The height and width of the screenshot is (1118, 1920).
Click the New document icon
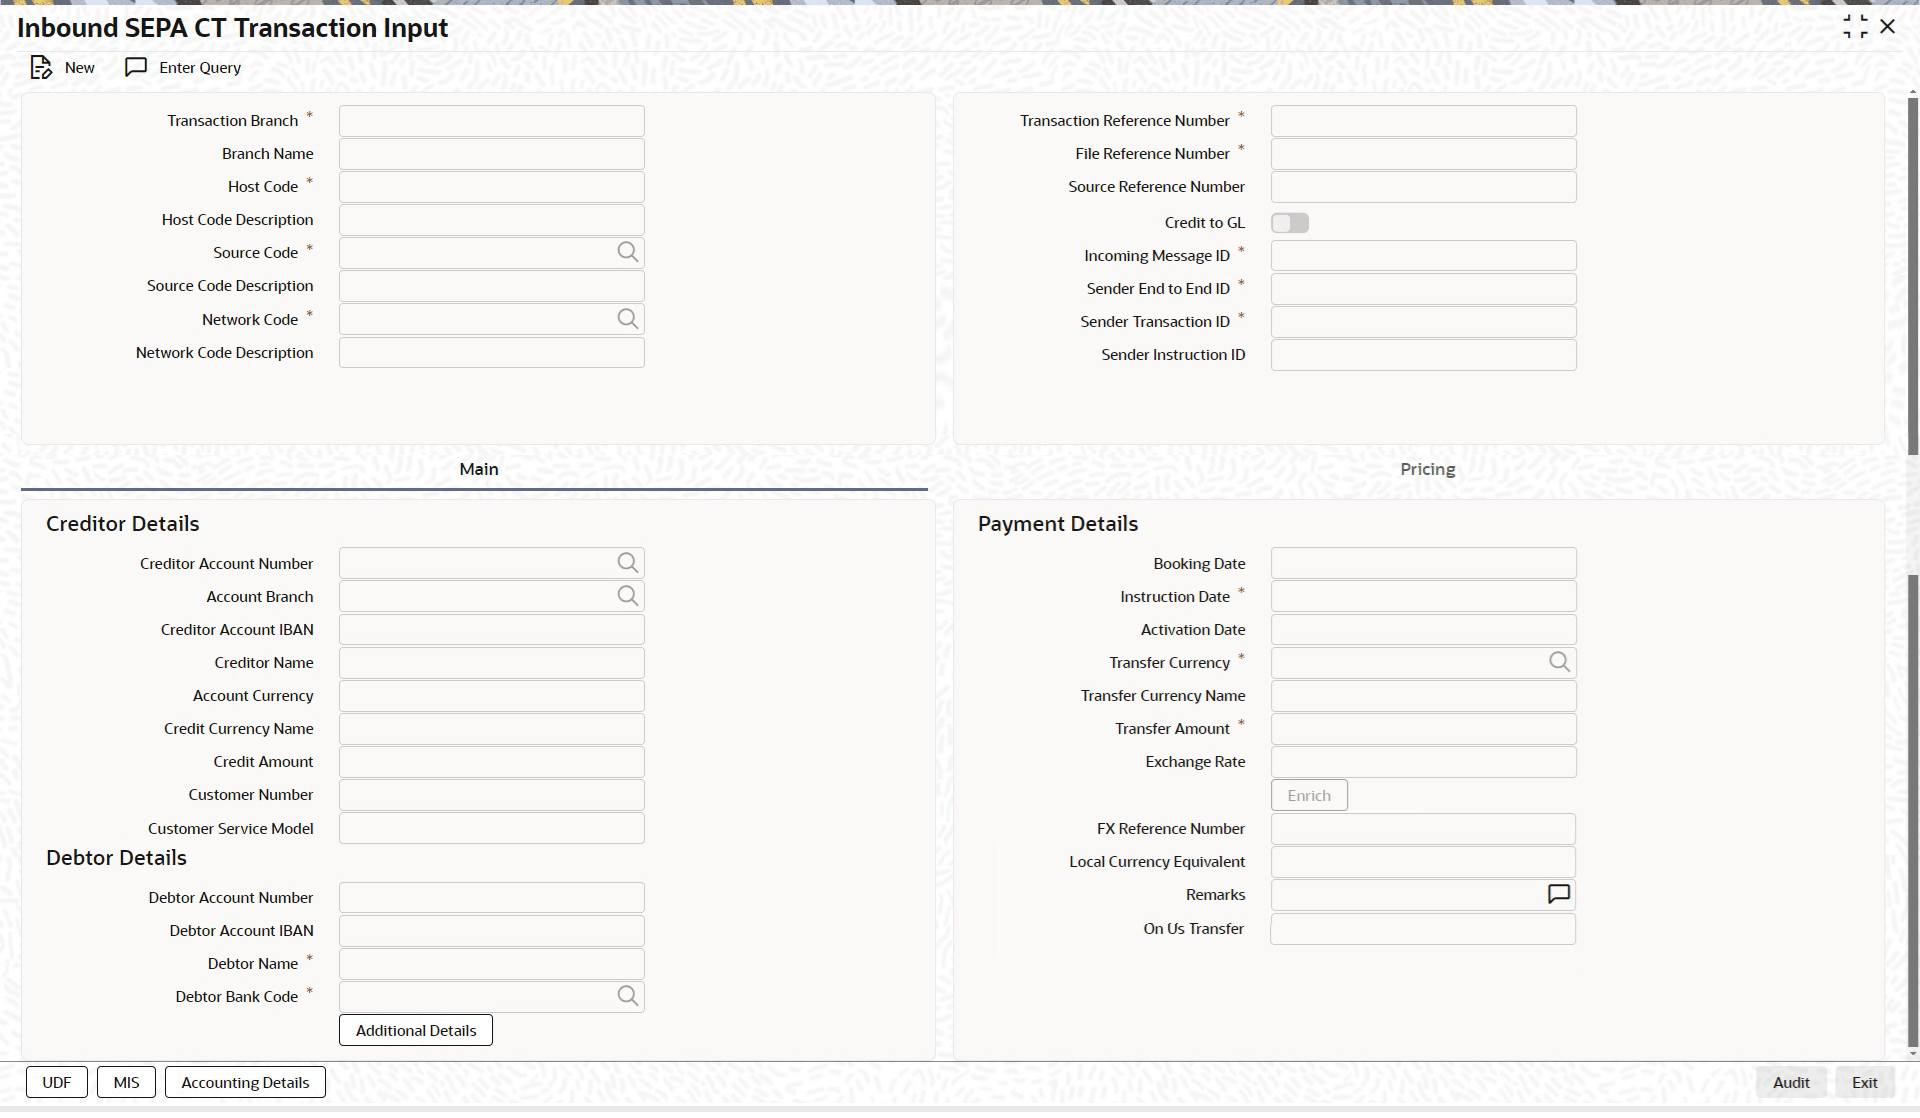click(x=41, y=68)
